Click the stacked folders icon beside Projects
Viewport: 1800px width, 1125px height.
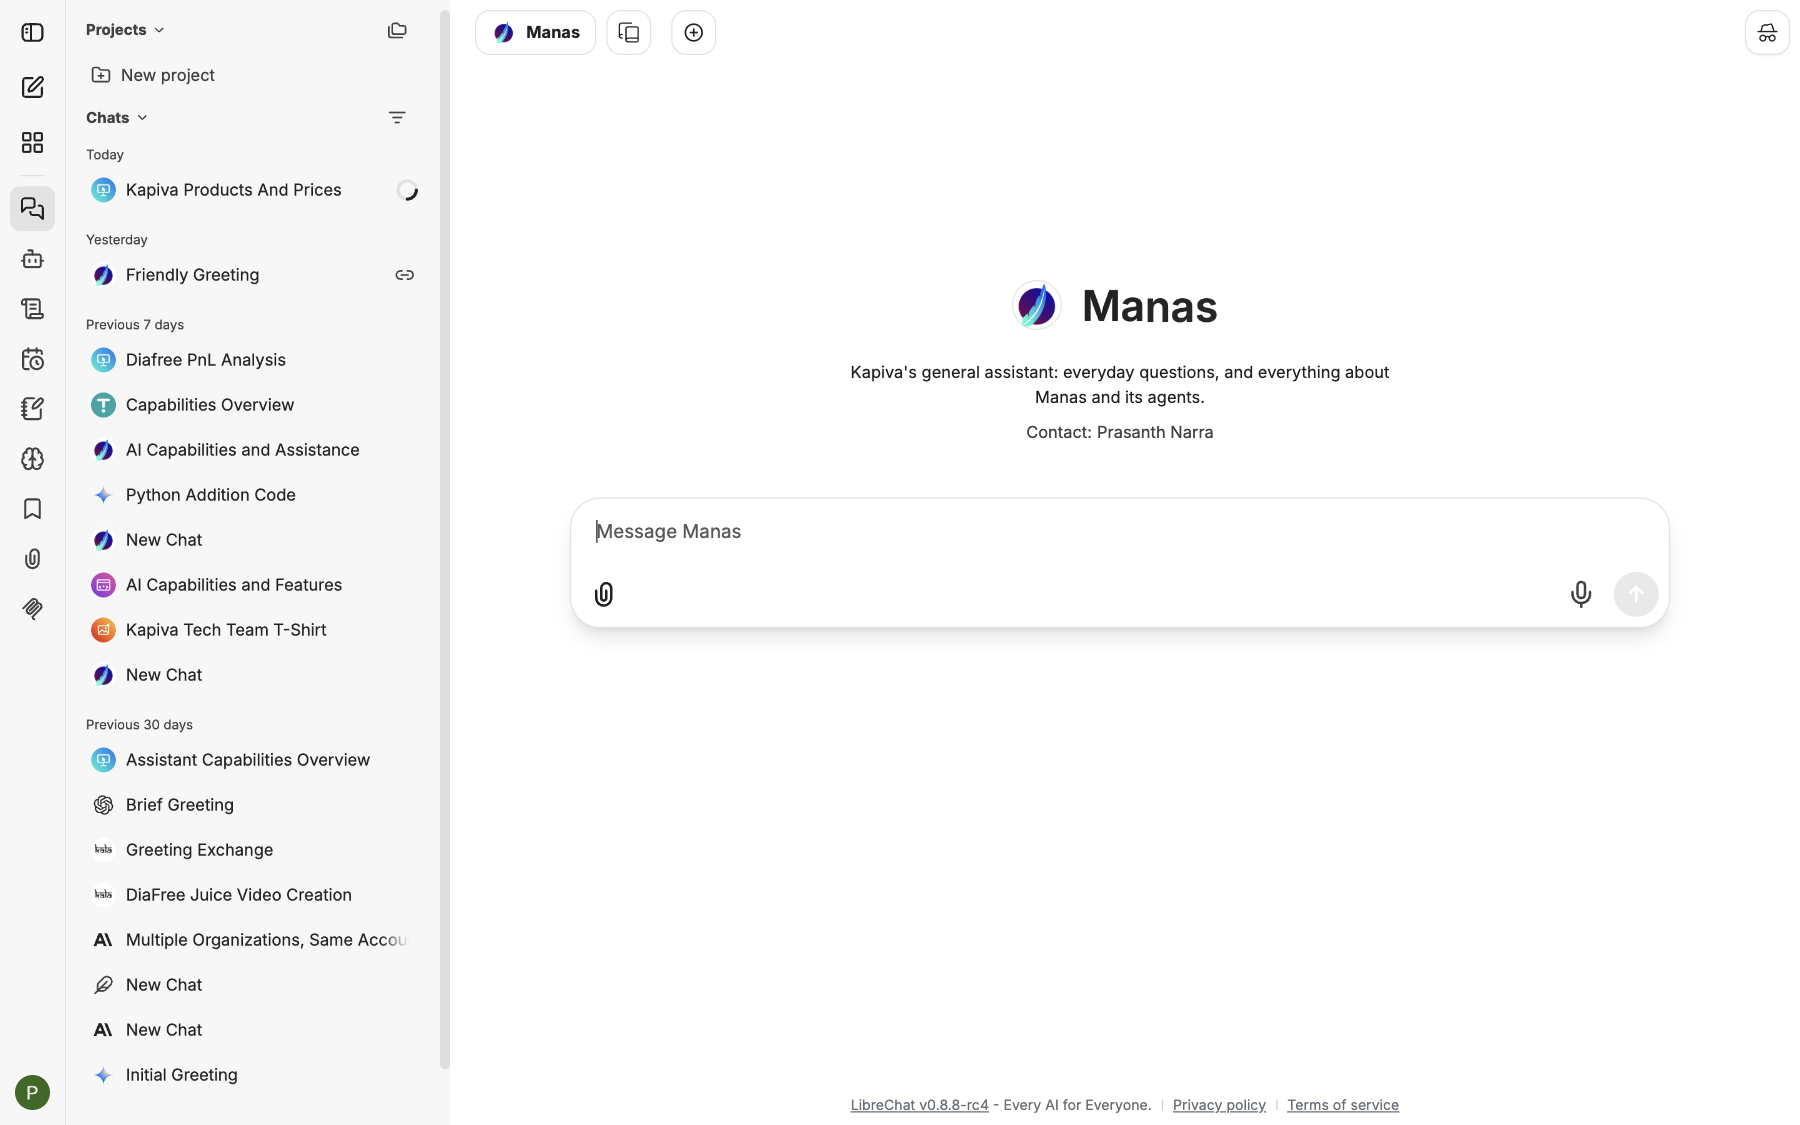coord(397,30)
